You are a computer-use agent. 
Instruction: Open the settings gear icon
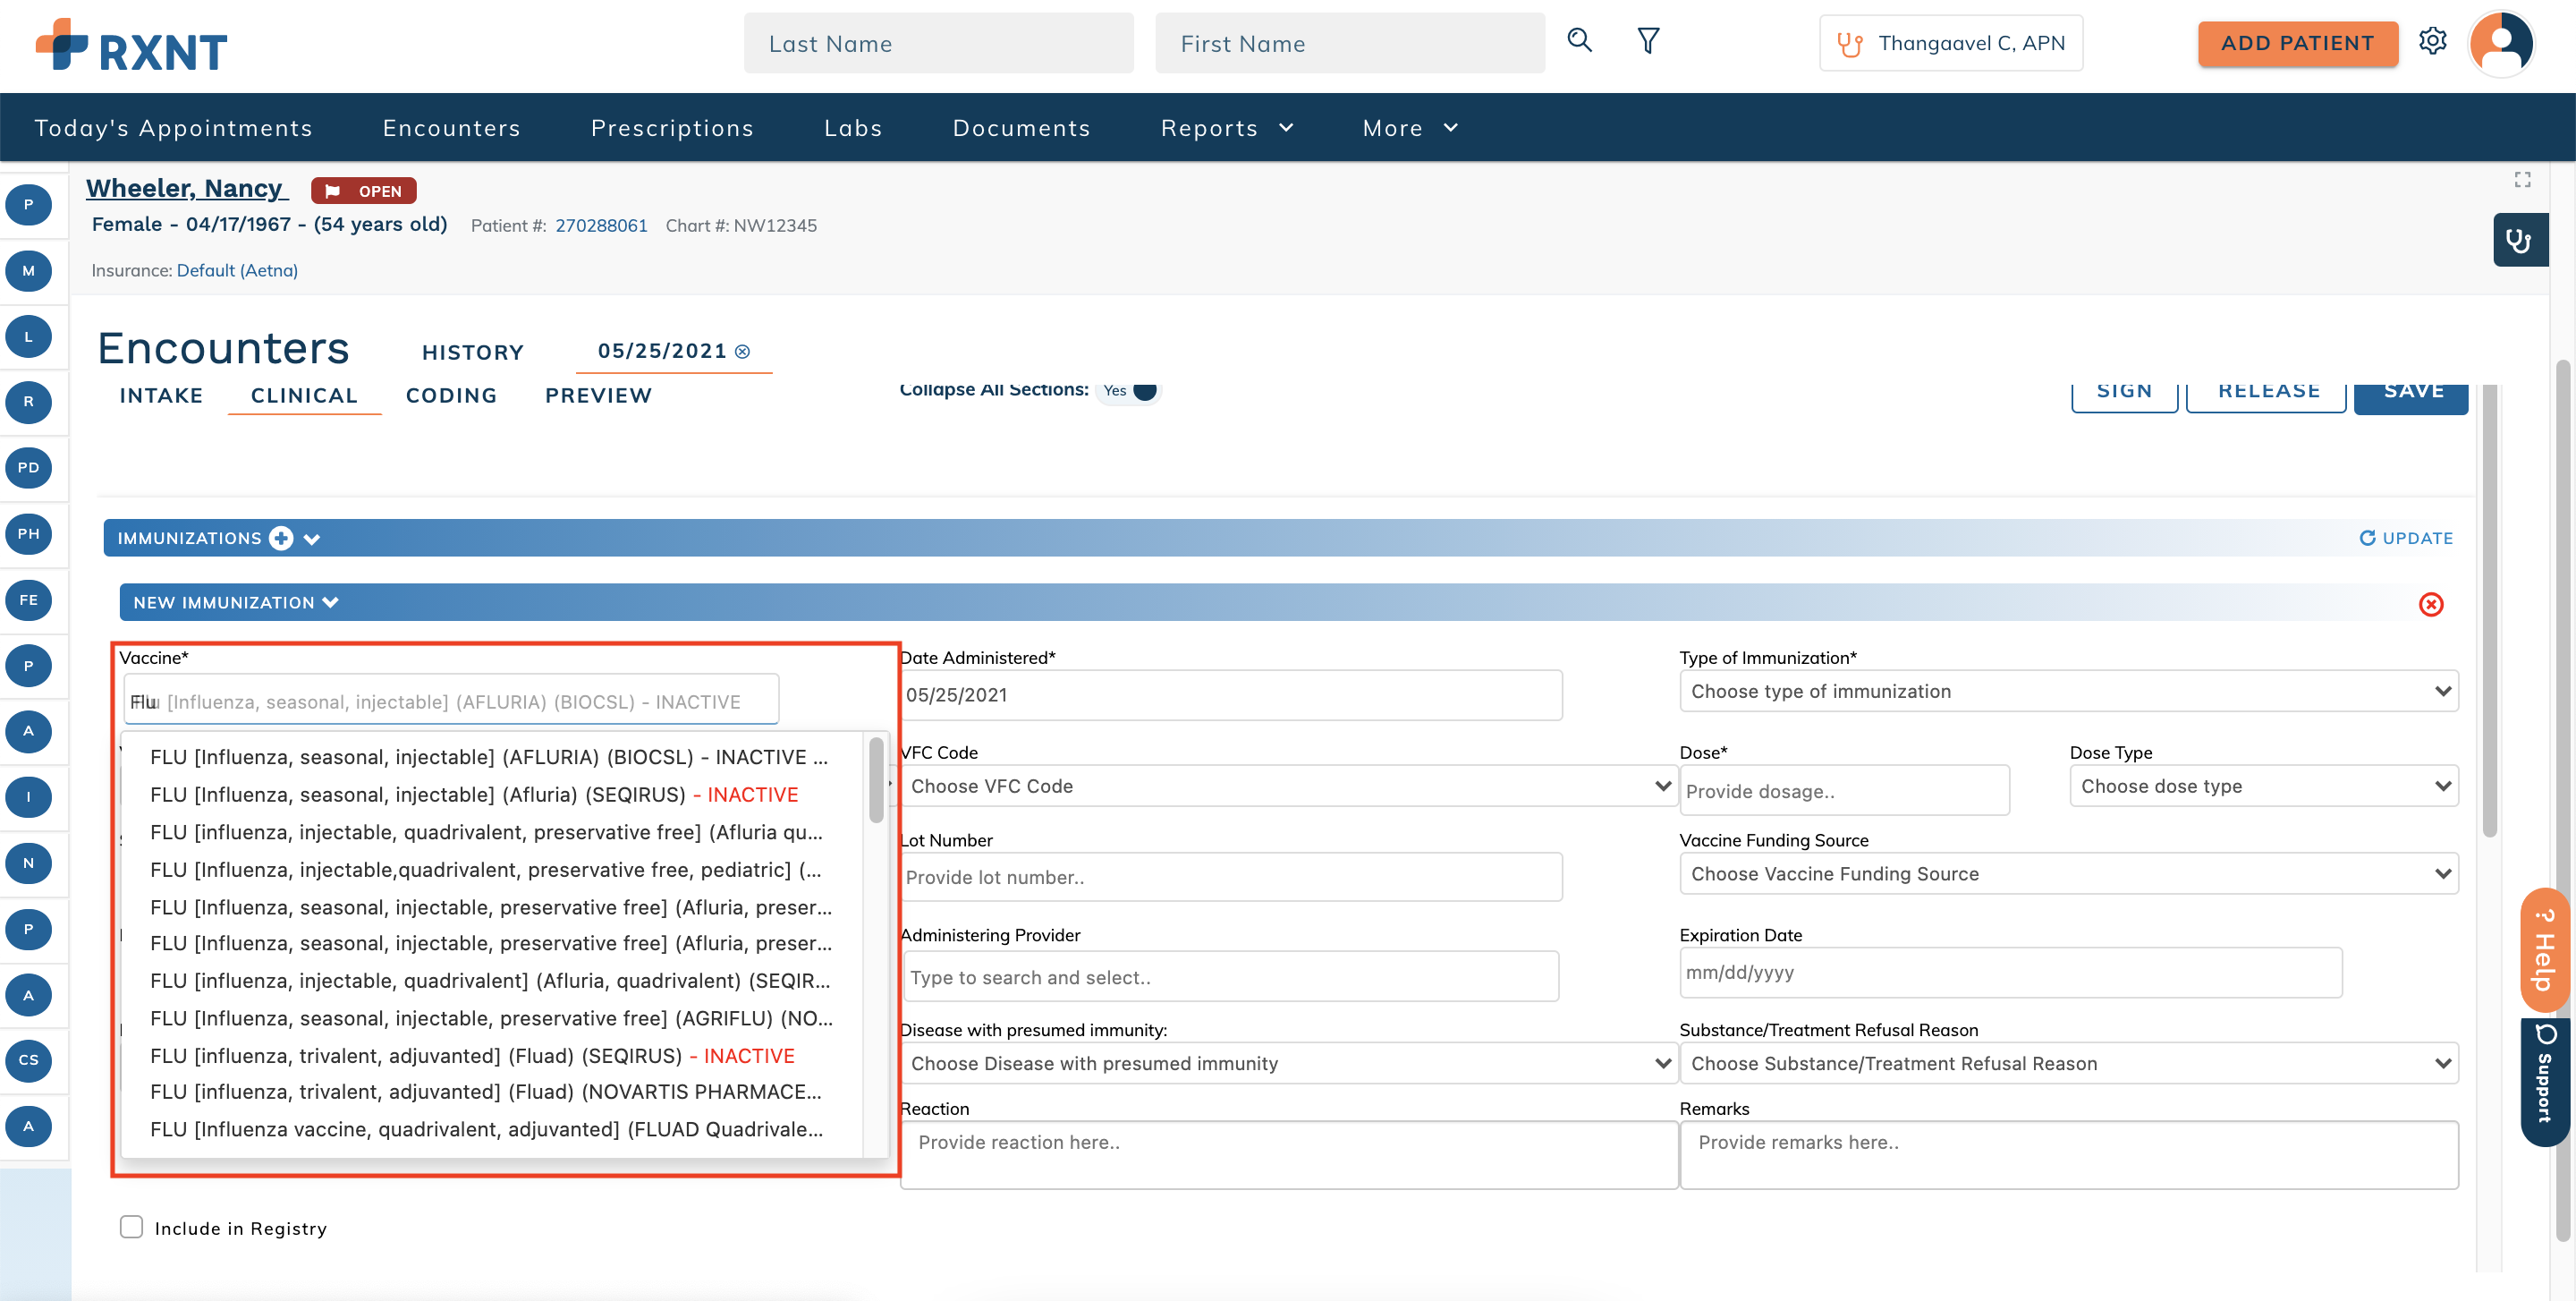(2433, 41)
